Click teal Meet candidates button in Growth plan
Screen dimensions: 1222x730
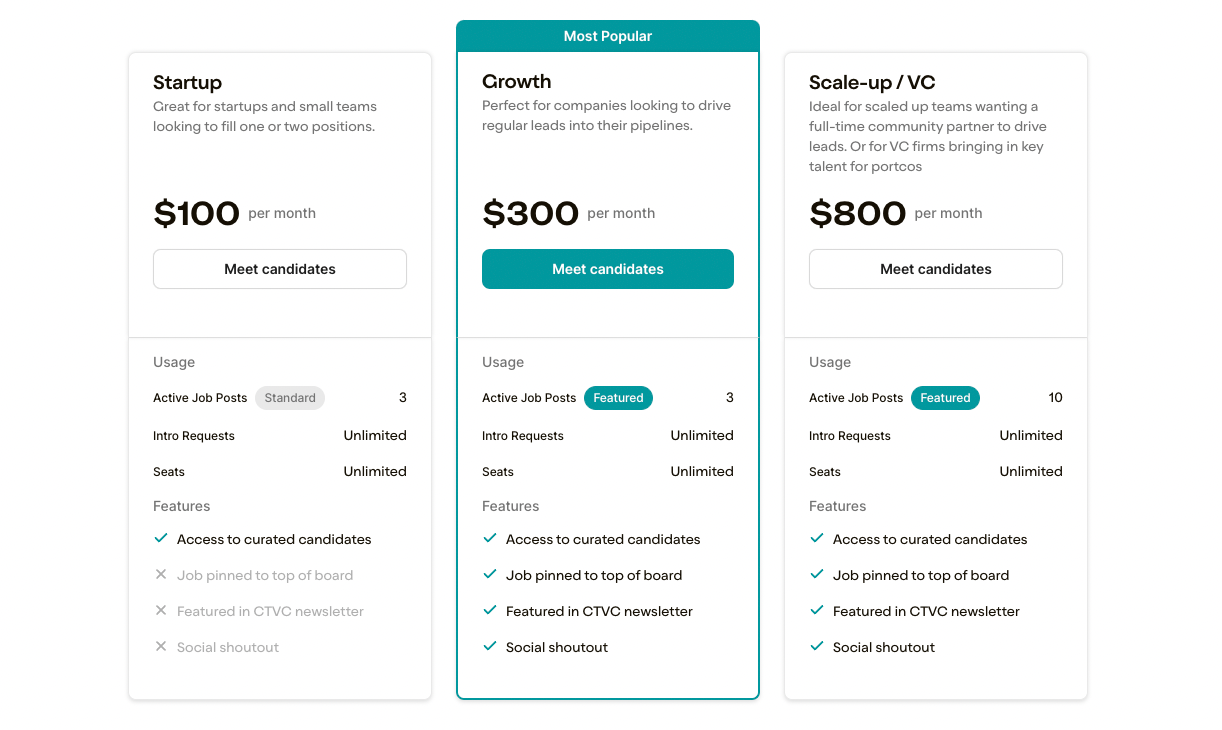click(608, 269)
